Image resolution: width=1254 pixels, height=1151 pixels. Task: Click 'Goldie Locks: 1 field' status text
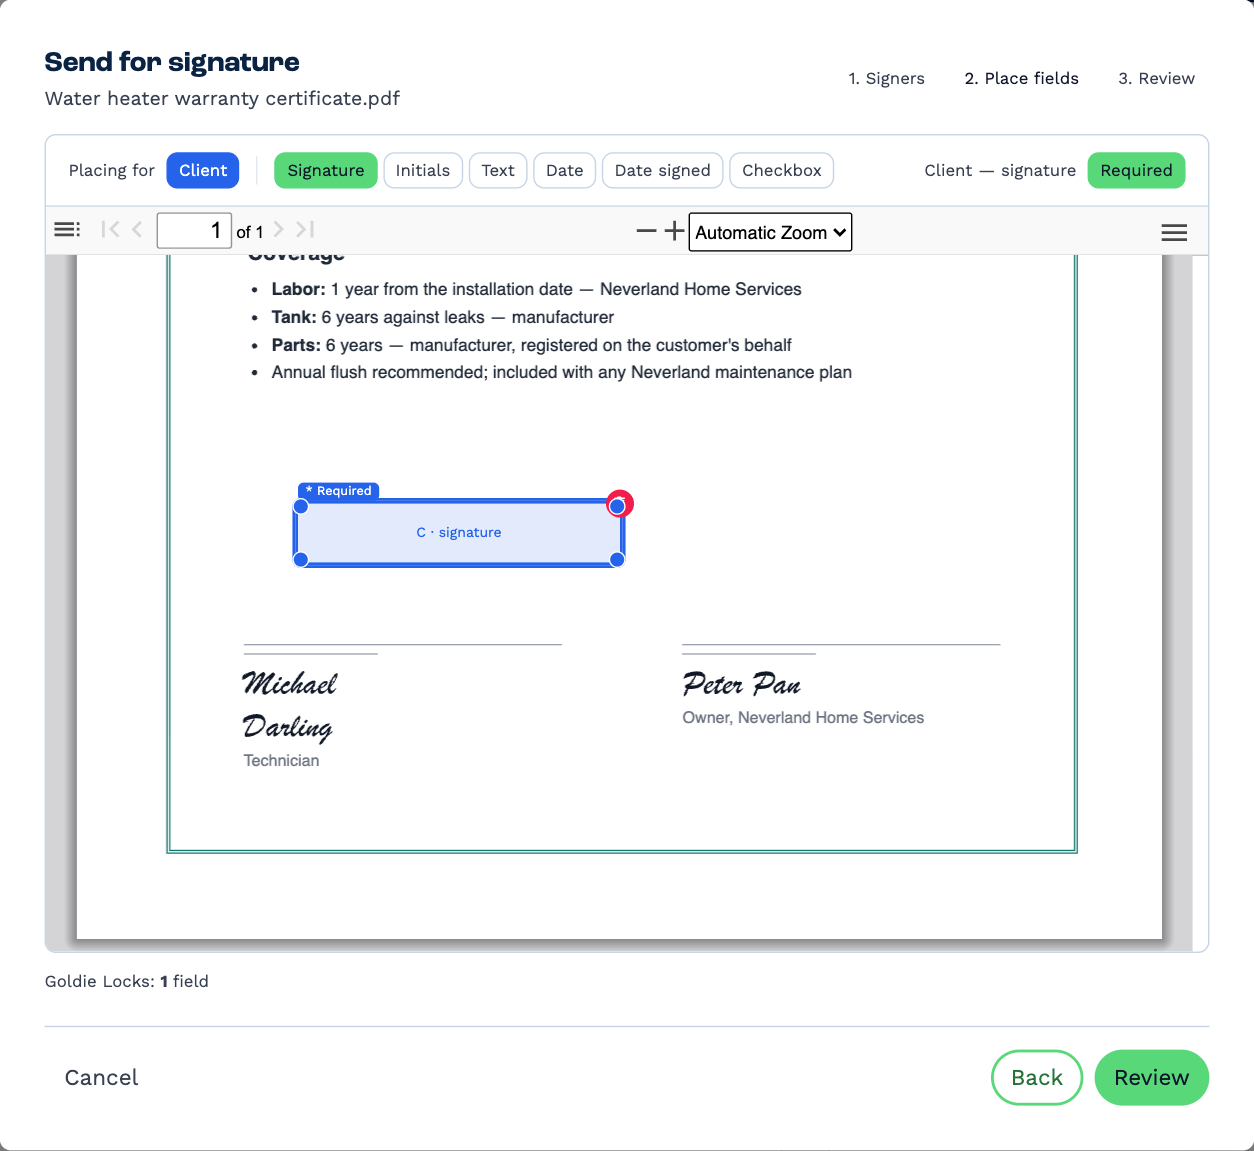point(127,981)
